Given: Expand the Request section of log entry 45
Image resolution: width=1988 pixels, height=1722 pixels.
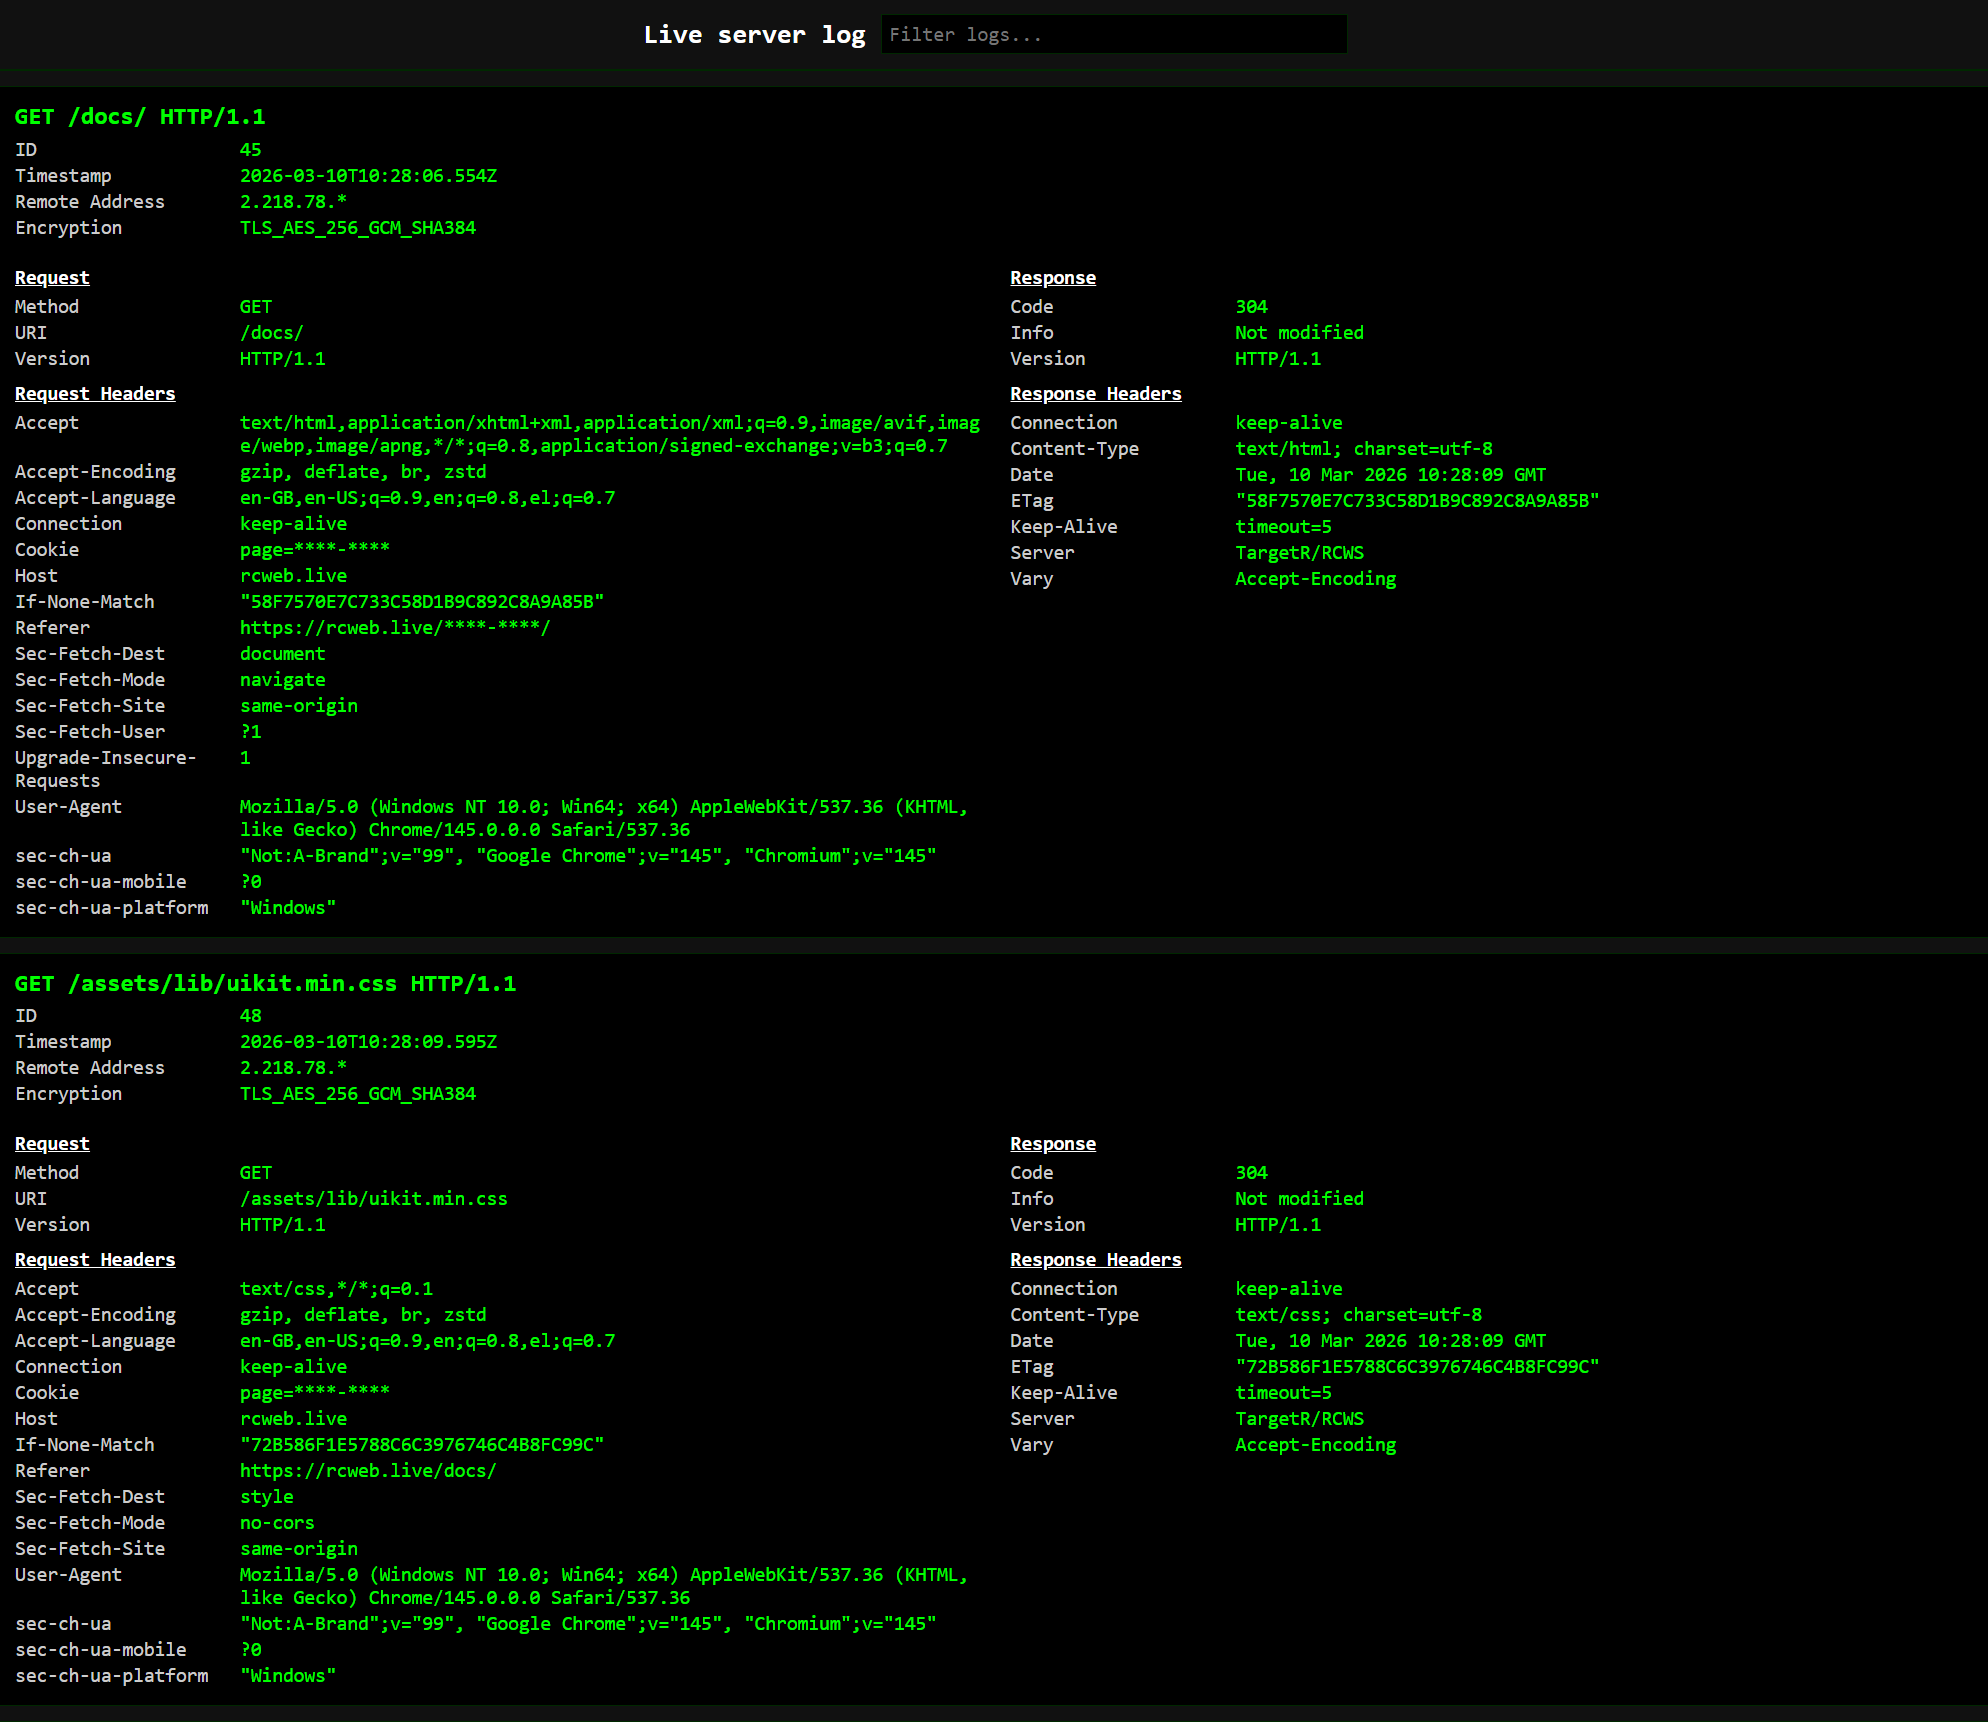Looking at the screenshot, I should (51, 277).
